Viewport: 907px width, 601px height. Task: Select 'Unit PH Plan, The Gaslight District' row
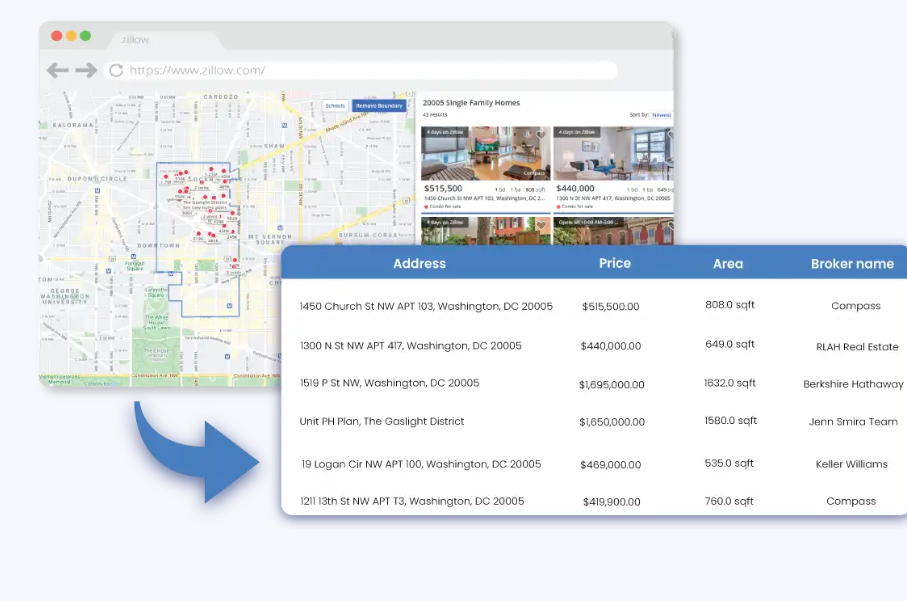(382, 422)
